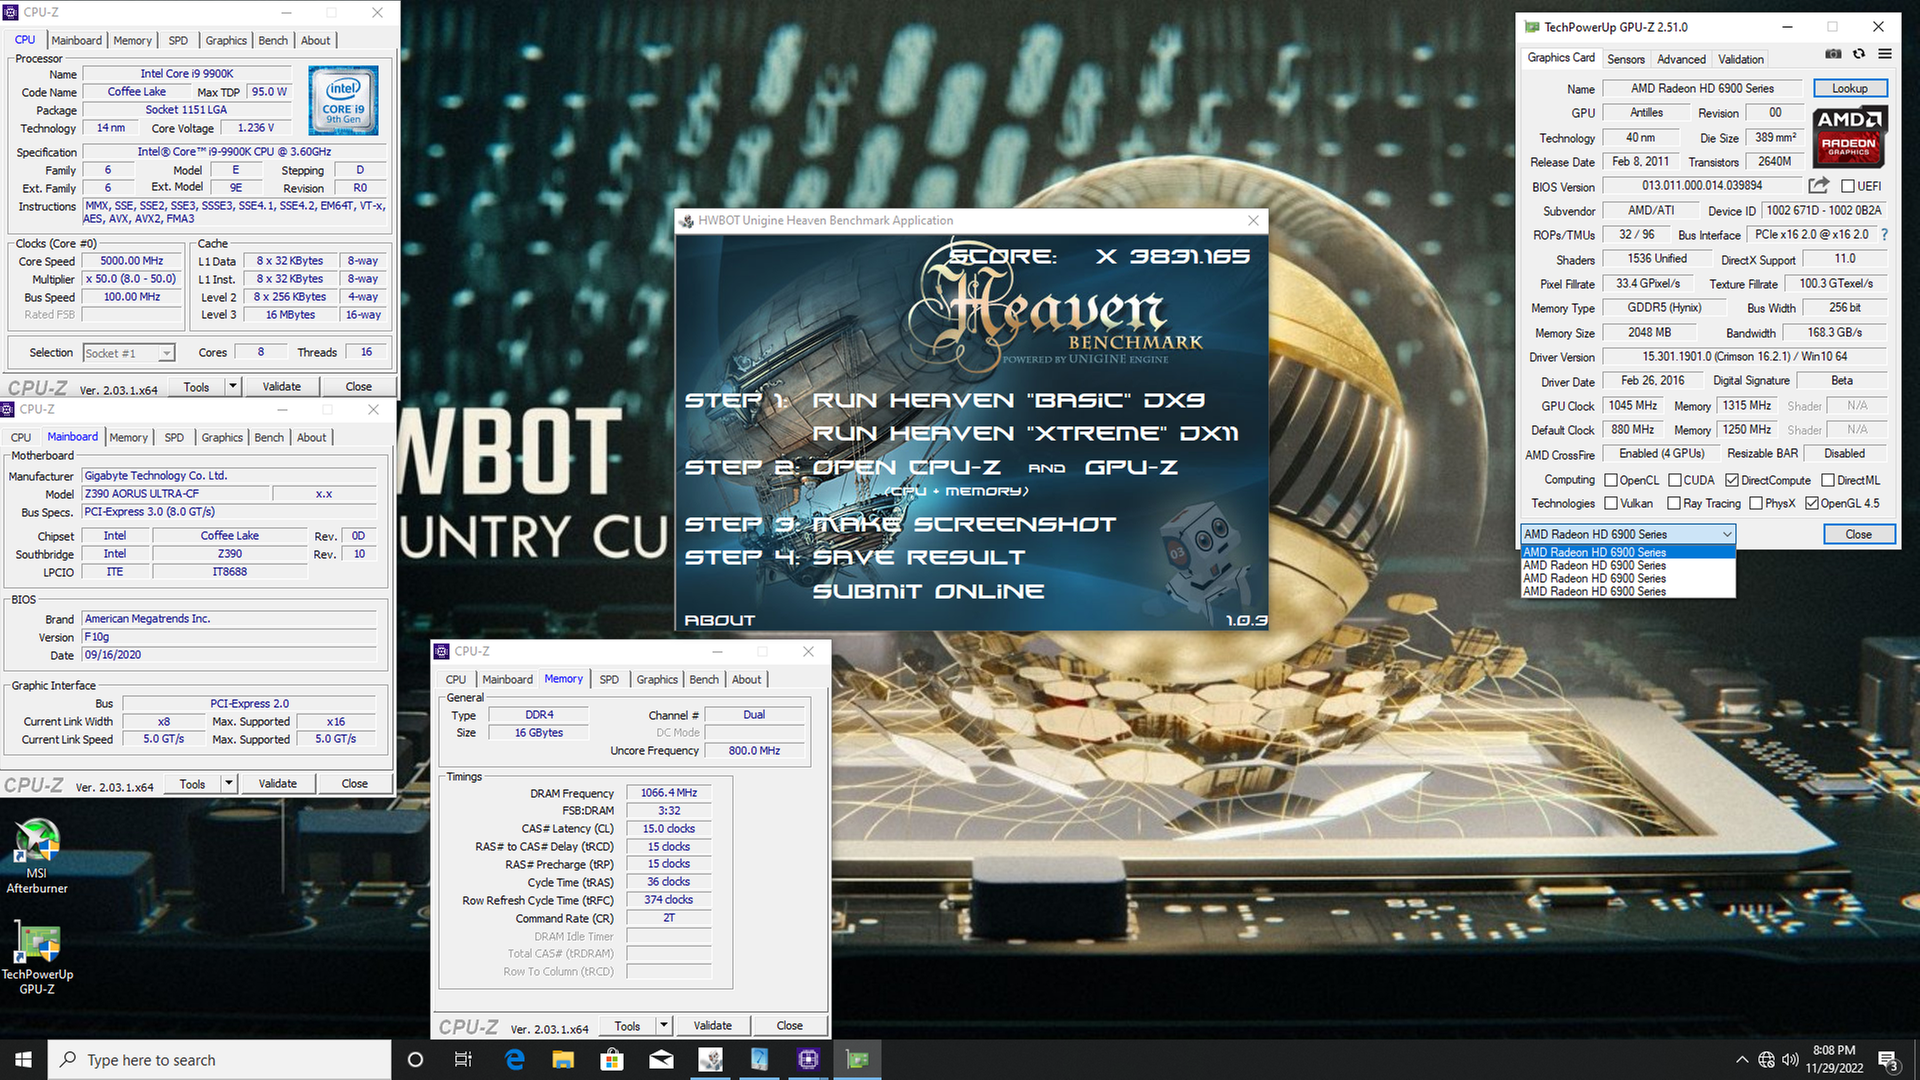The width and height of the screenshot is (1920, 1080).
Task: Show hidden tray icons chevron
Action: pos(1742,1060)
